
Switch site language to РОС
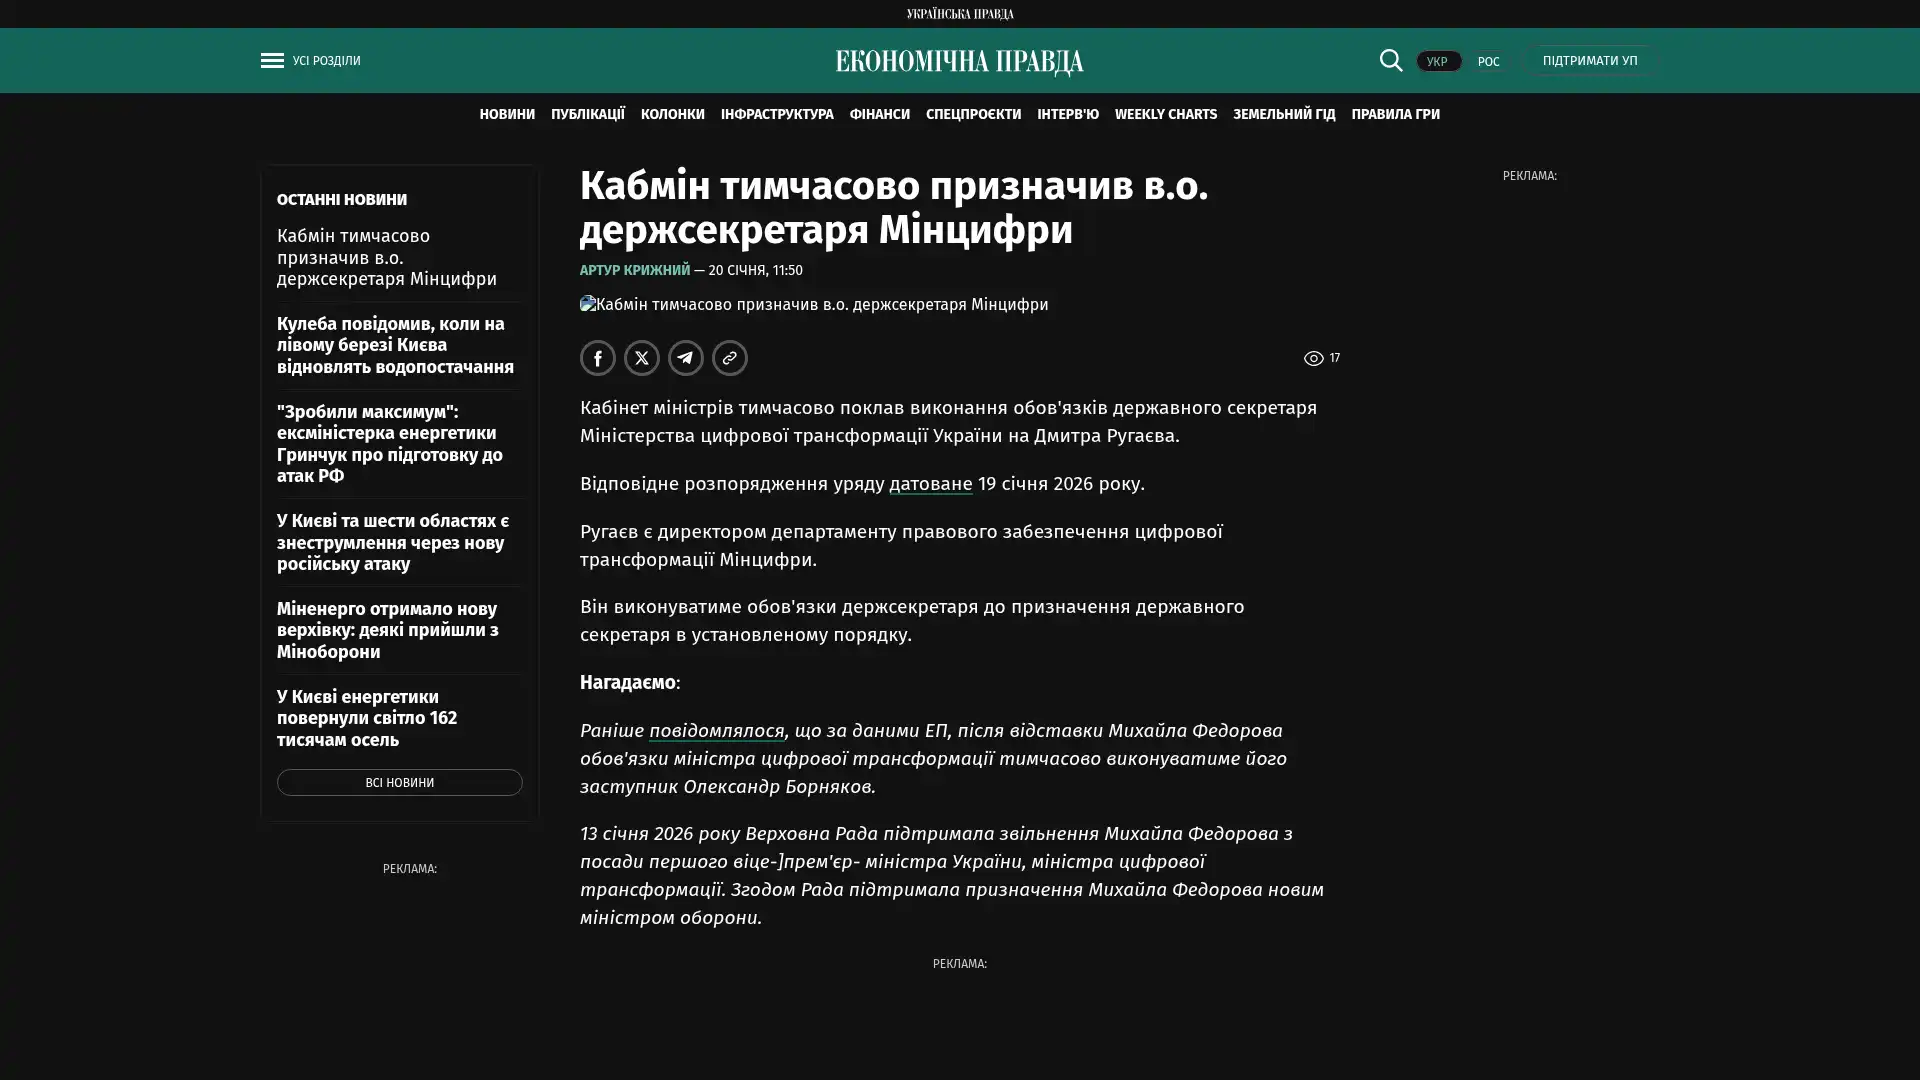tap(1488, 61)
